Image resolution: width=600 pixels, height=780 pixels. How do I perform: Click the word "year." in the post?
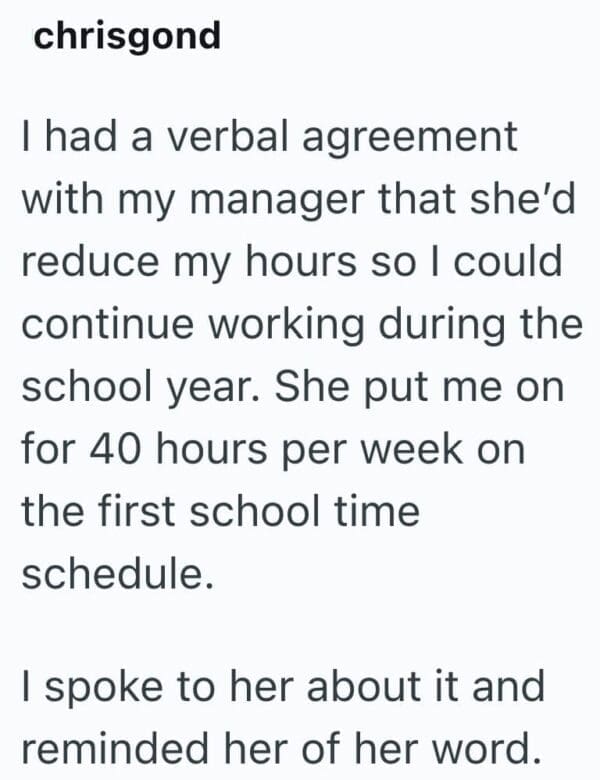coord(202,388)
